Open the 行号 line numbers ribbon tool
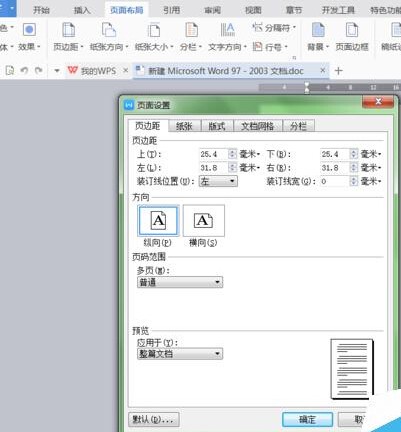The width and height of the screenshot is (401, 432). (x=270, y=47)
